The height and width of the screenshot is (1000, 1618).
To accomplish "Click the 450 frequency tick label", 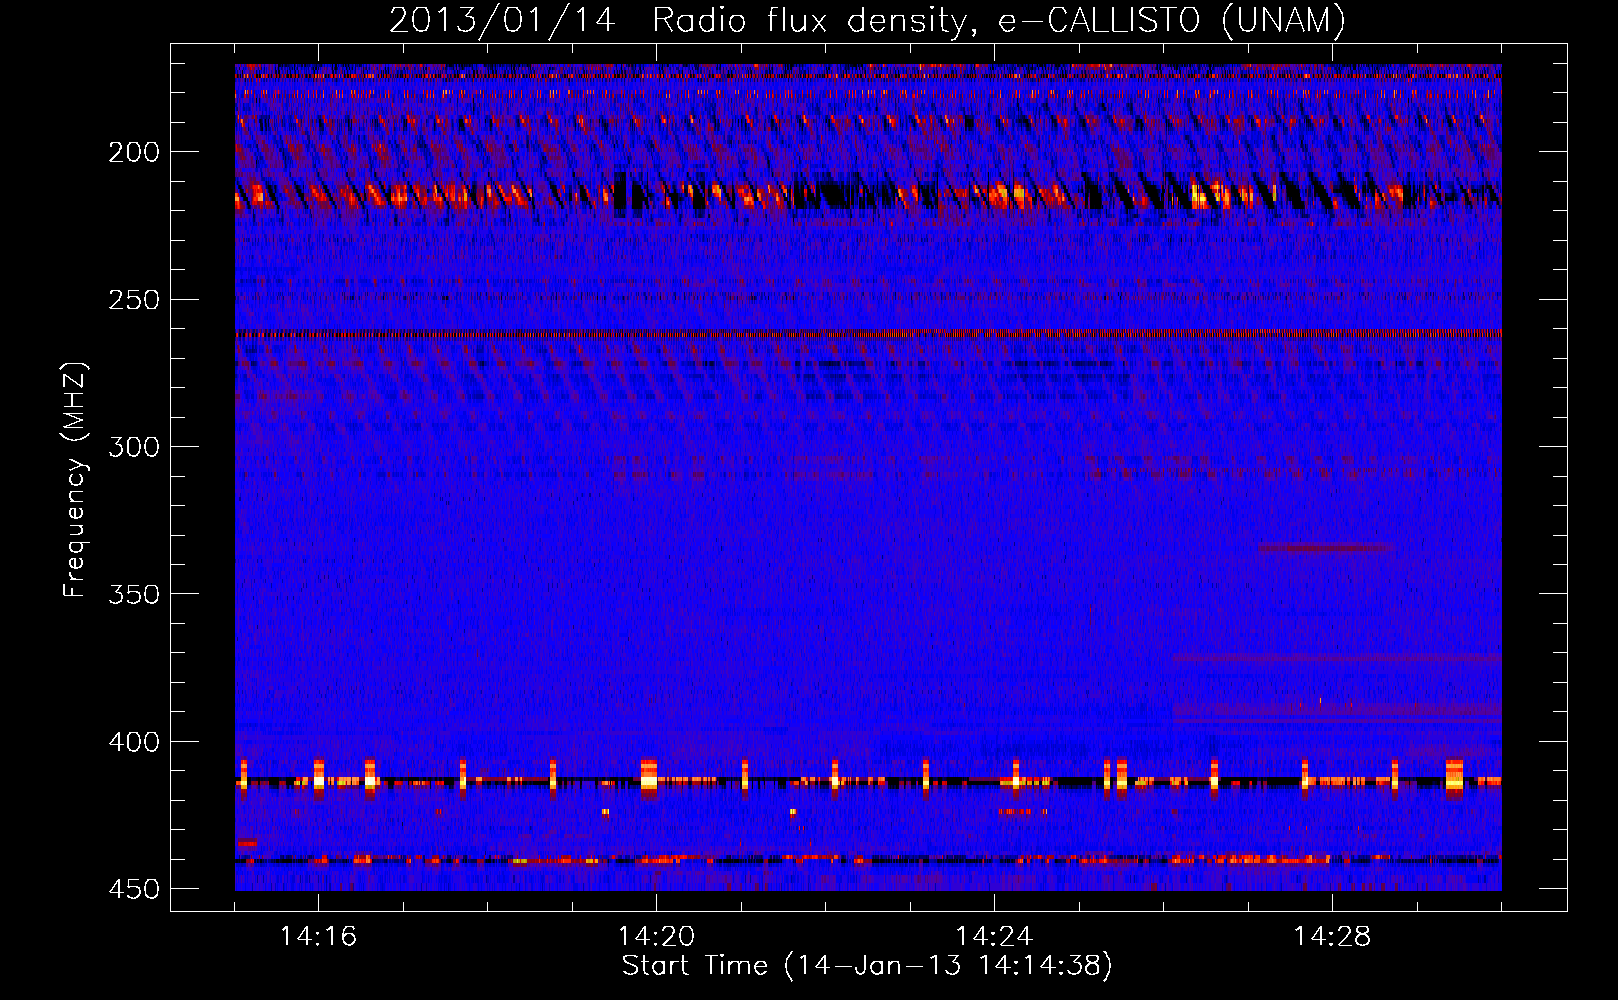I will (134, 889).
